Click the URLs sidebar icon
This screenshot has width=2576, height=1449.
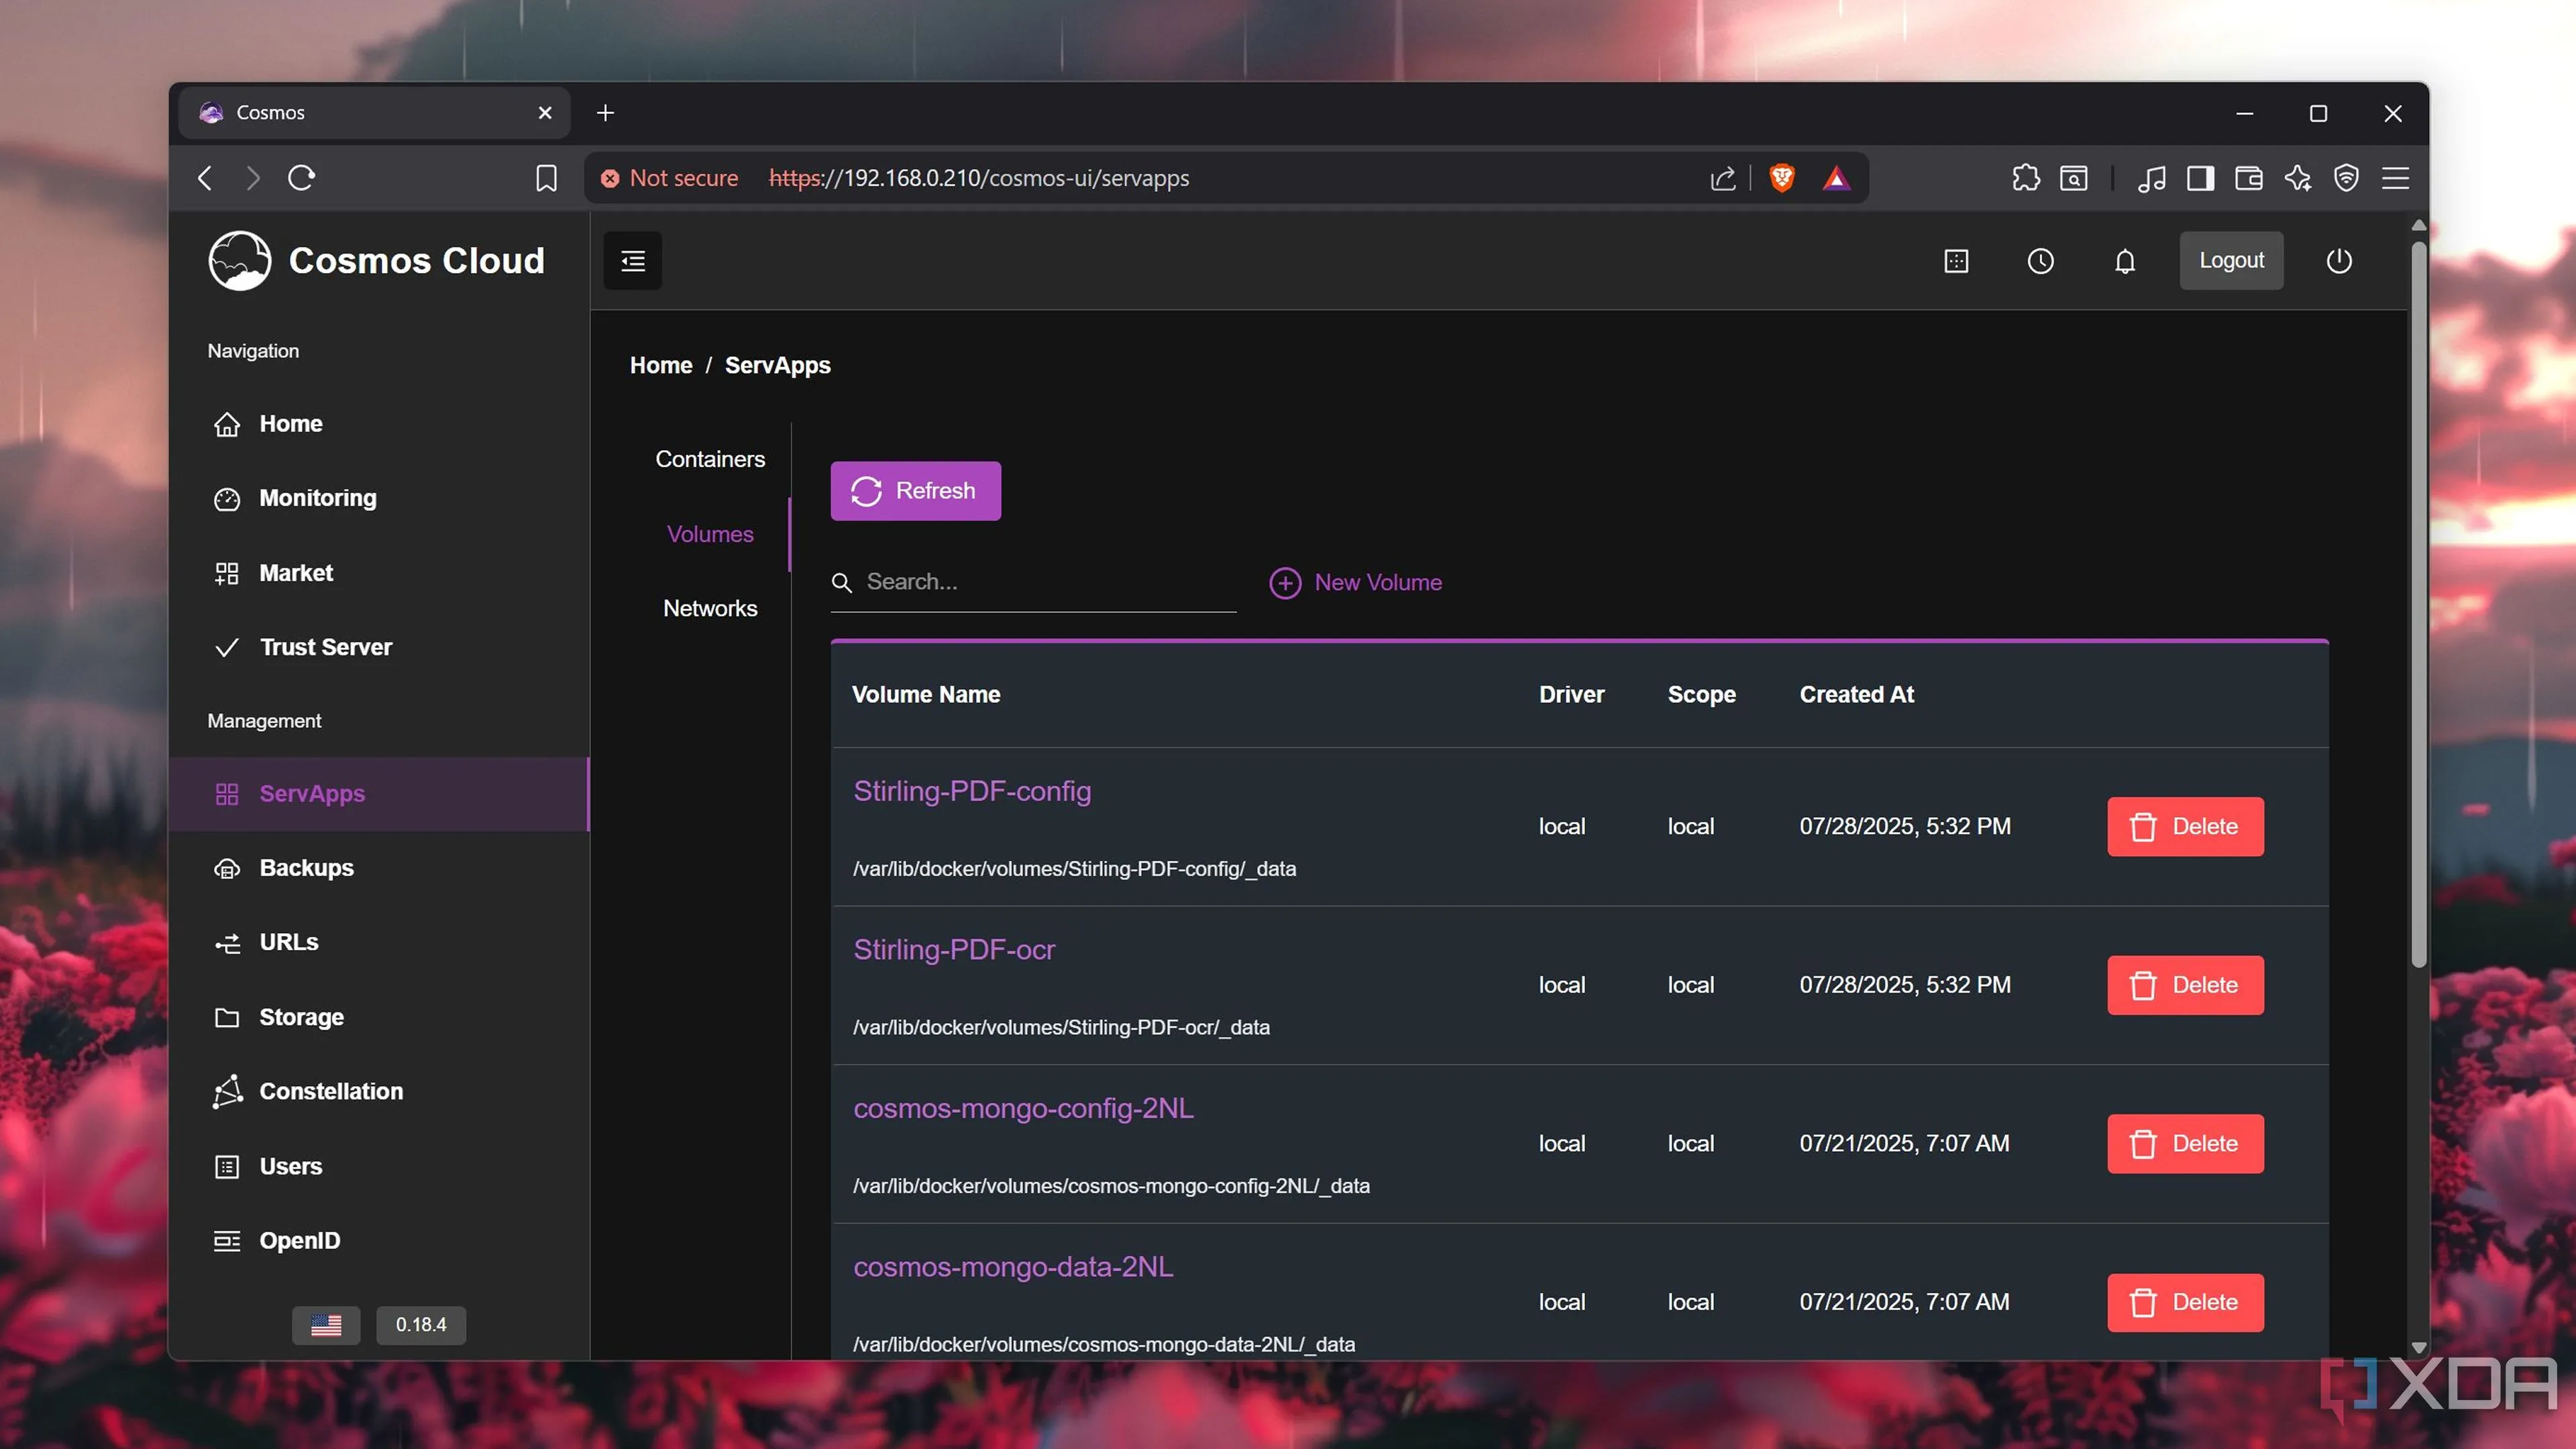[227, 943]
